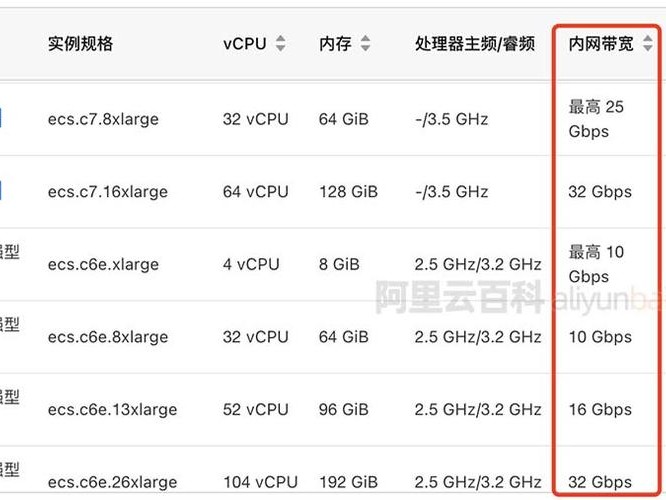Select the ecs.c6e.8xlarge instance row

(333, 337)
